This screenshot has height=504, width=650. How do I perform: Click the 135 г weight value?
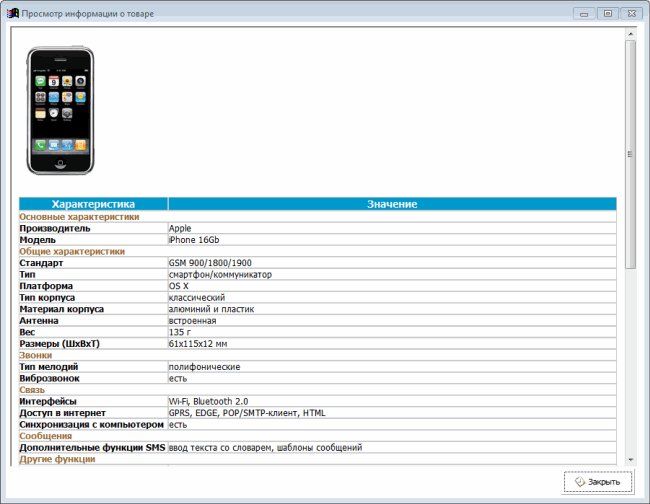click(x=180, y=332)
